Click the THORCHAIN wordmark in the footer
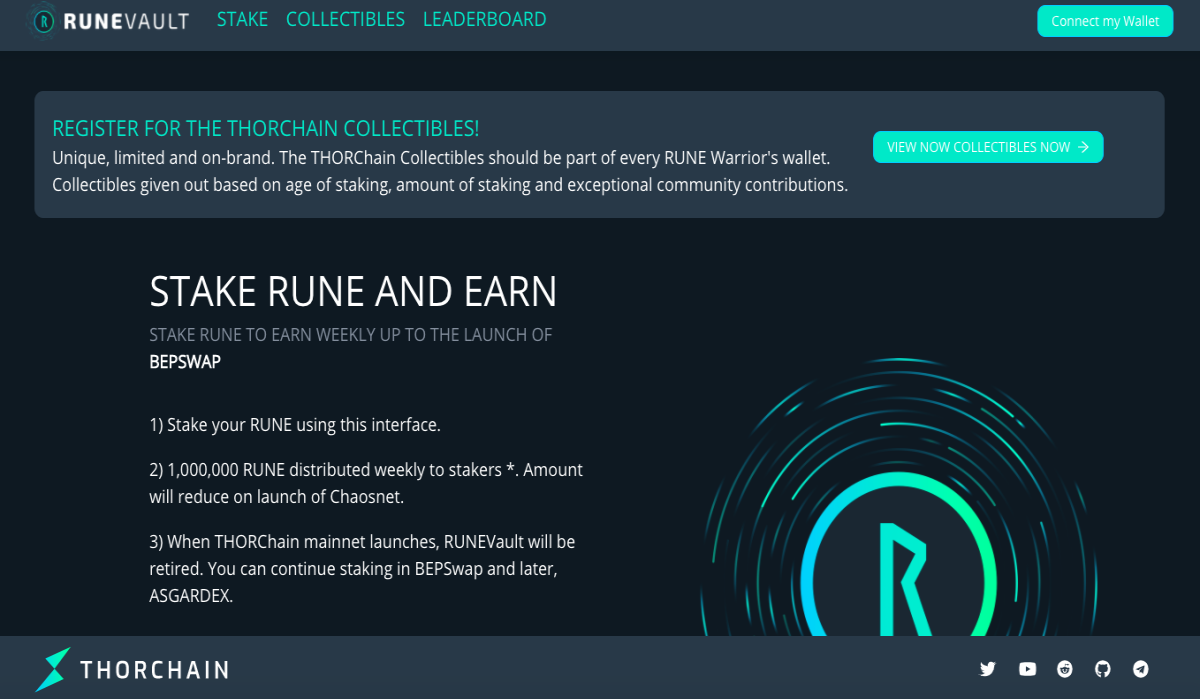This screenshot has height=699, width=1200. (154, 669)
